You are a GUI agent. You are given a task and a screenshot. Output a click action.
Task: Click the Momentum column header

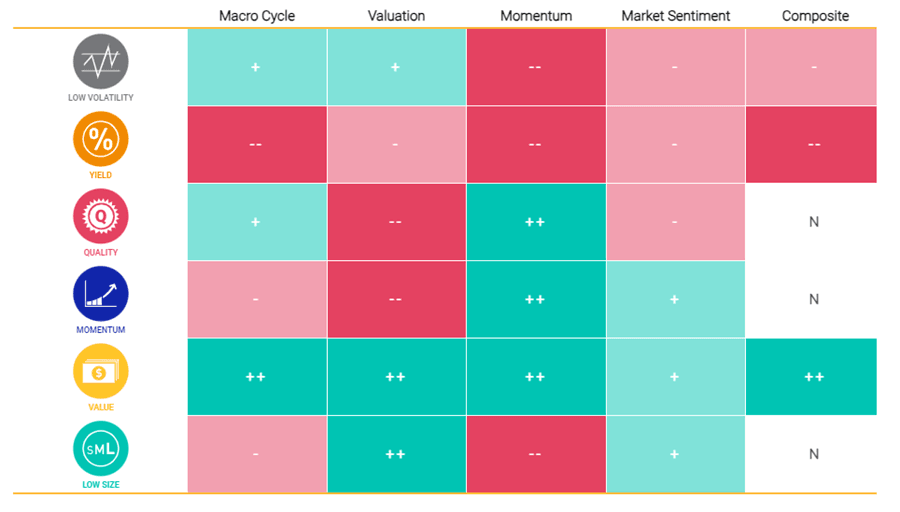[x=535, y=16]
